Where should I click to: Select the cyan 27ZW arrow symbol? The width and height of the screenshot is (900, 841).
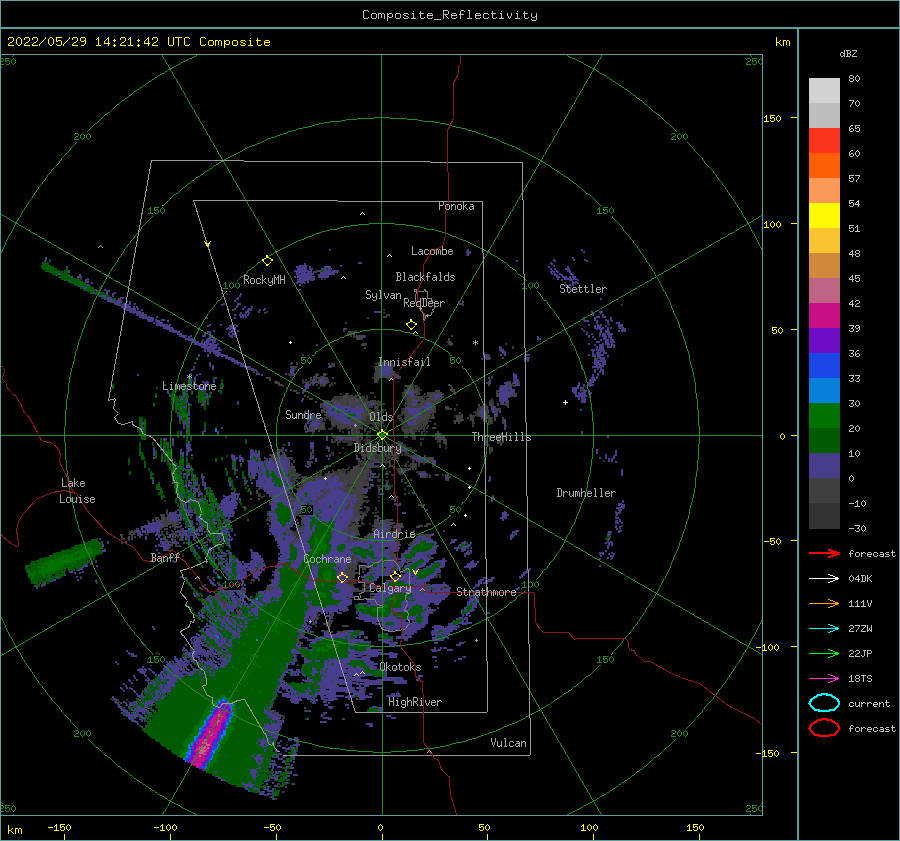824,629
